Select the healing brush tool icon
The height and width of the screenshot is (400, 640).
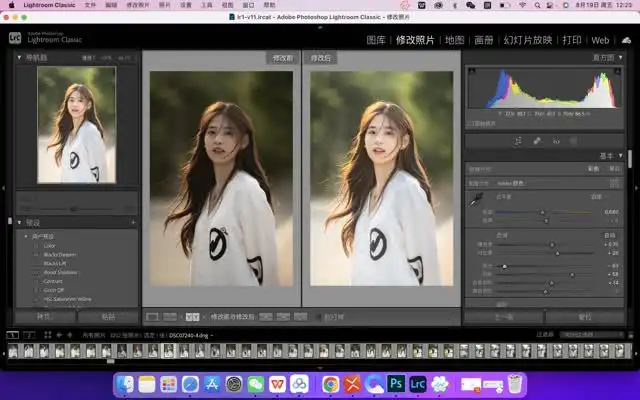click(537, 141)
